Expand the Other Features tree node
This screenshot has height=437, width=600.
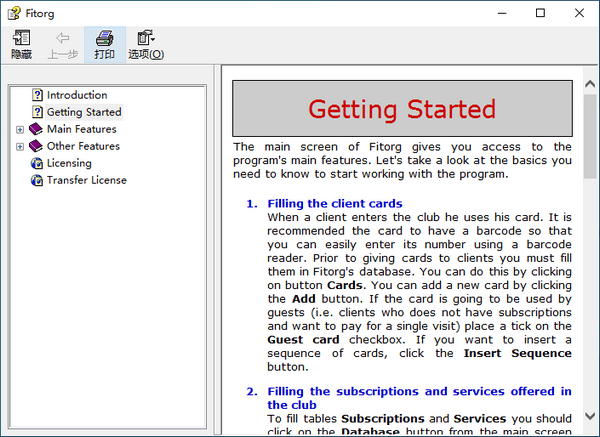(20, 146)
